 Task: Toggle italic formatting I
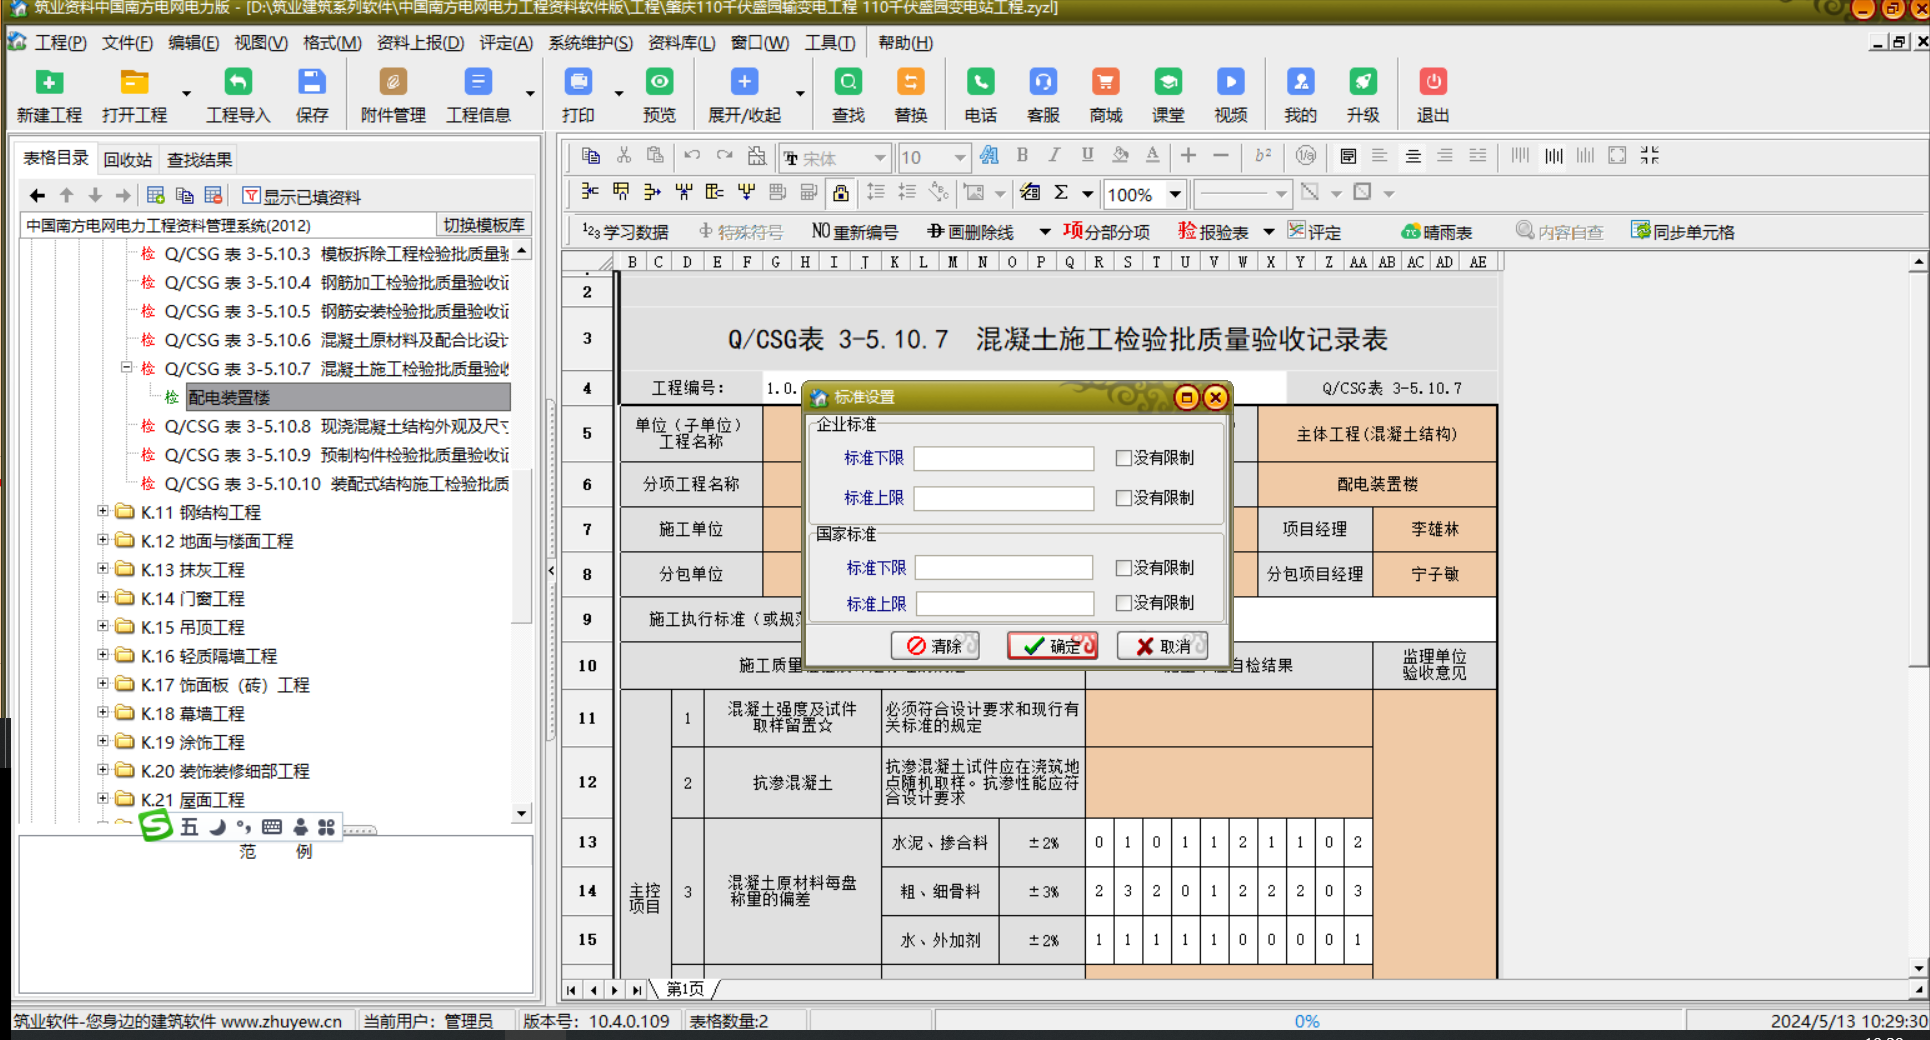pos(1054,155)
